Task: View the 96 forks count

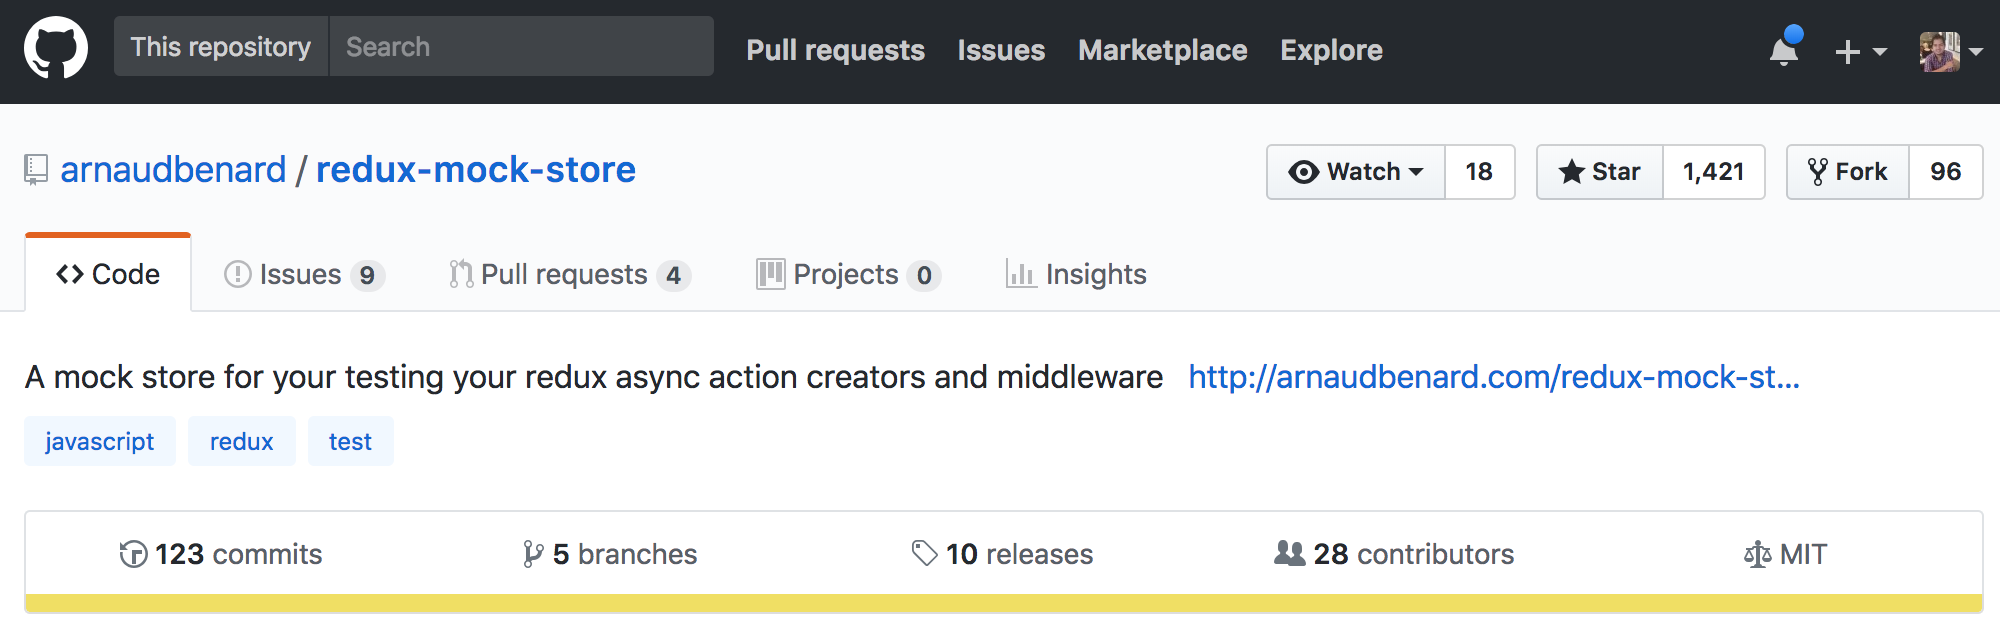Action: pyautogui.click(x=1945, y=172)
